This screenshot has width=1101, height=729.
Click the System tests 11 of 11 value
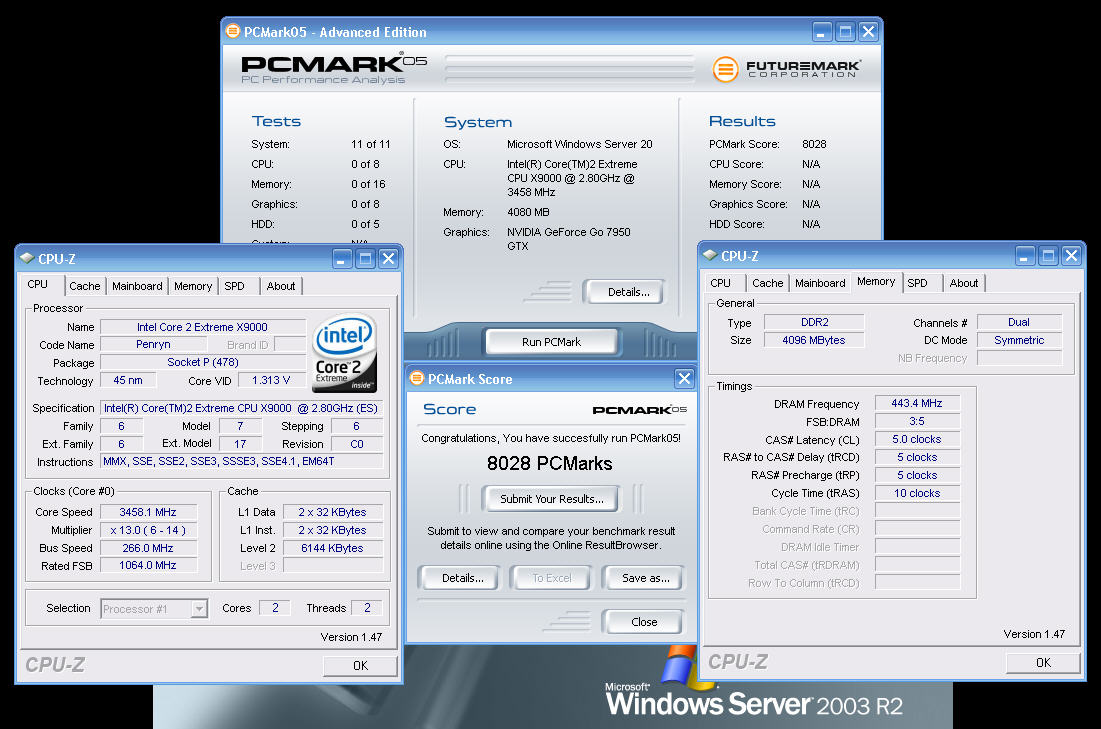click(371, 144)
